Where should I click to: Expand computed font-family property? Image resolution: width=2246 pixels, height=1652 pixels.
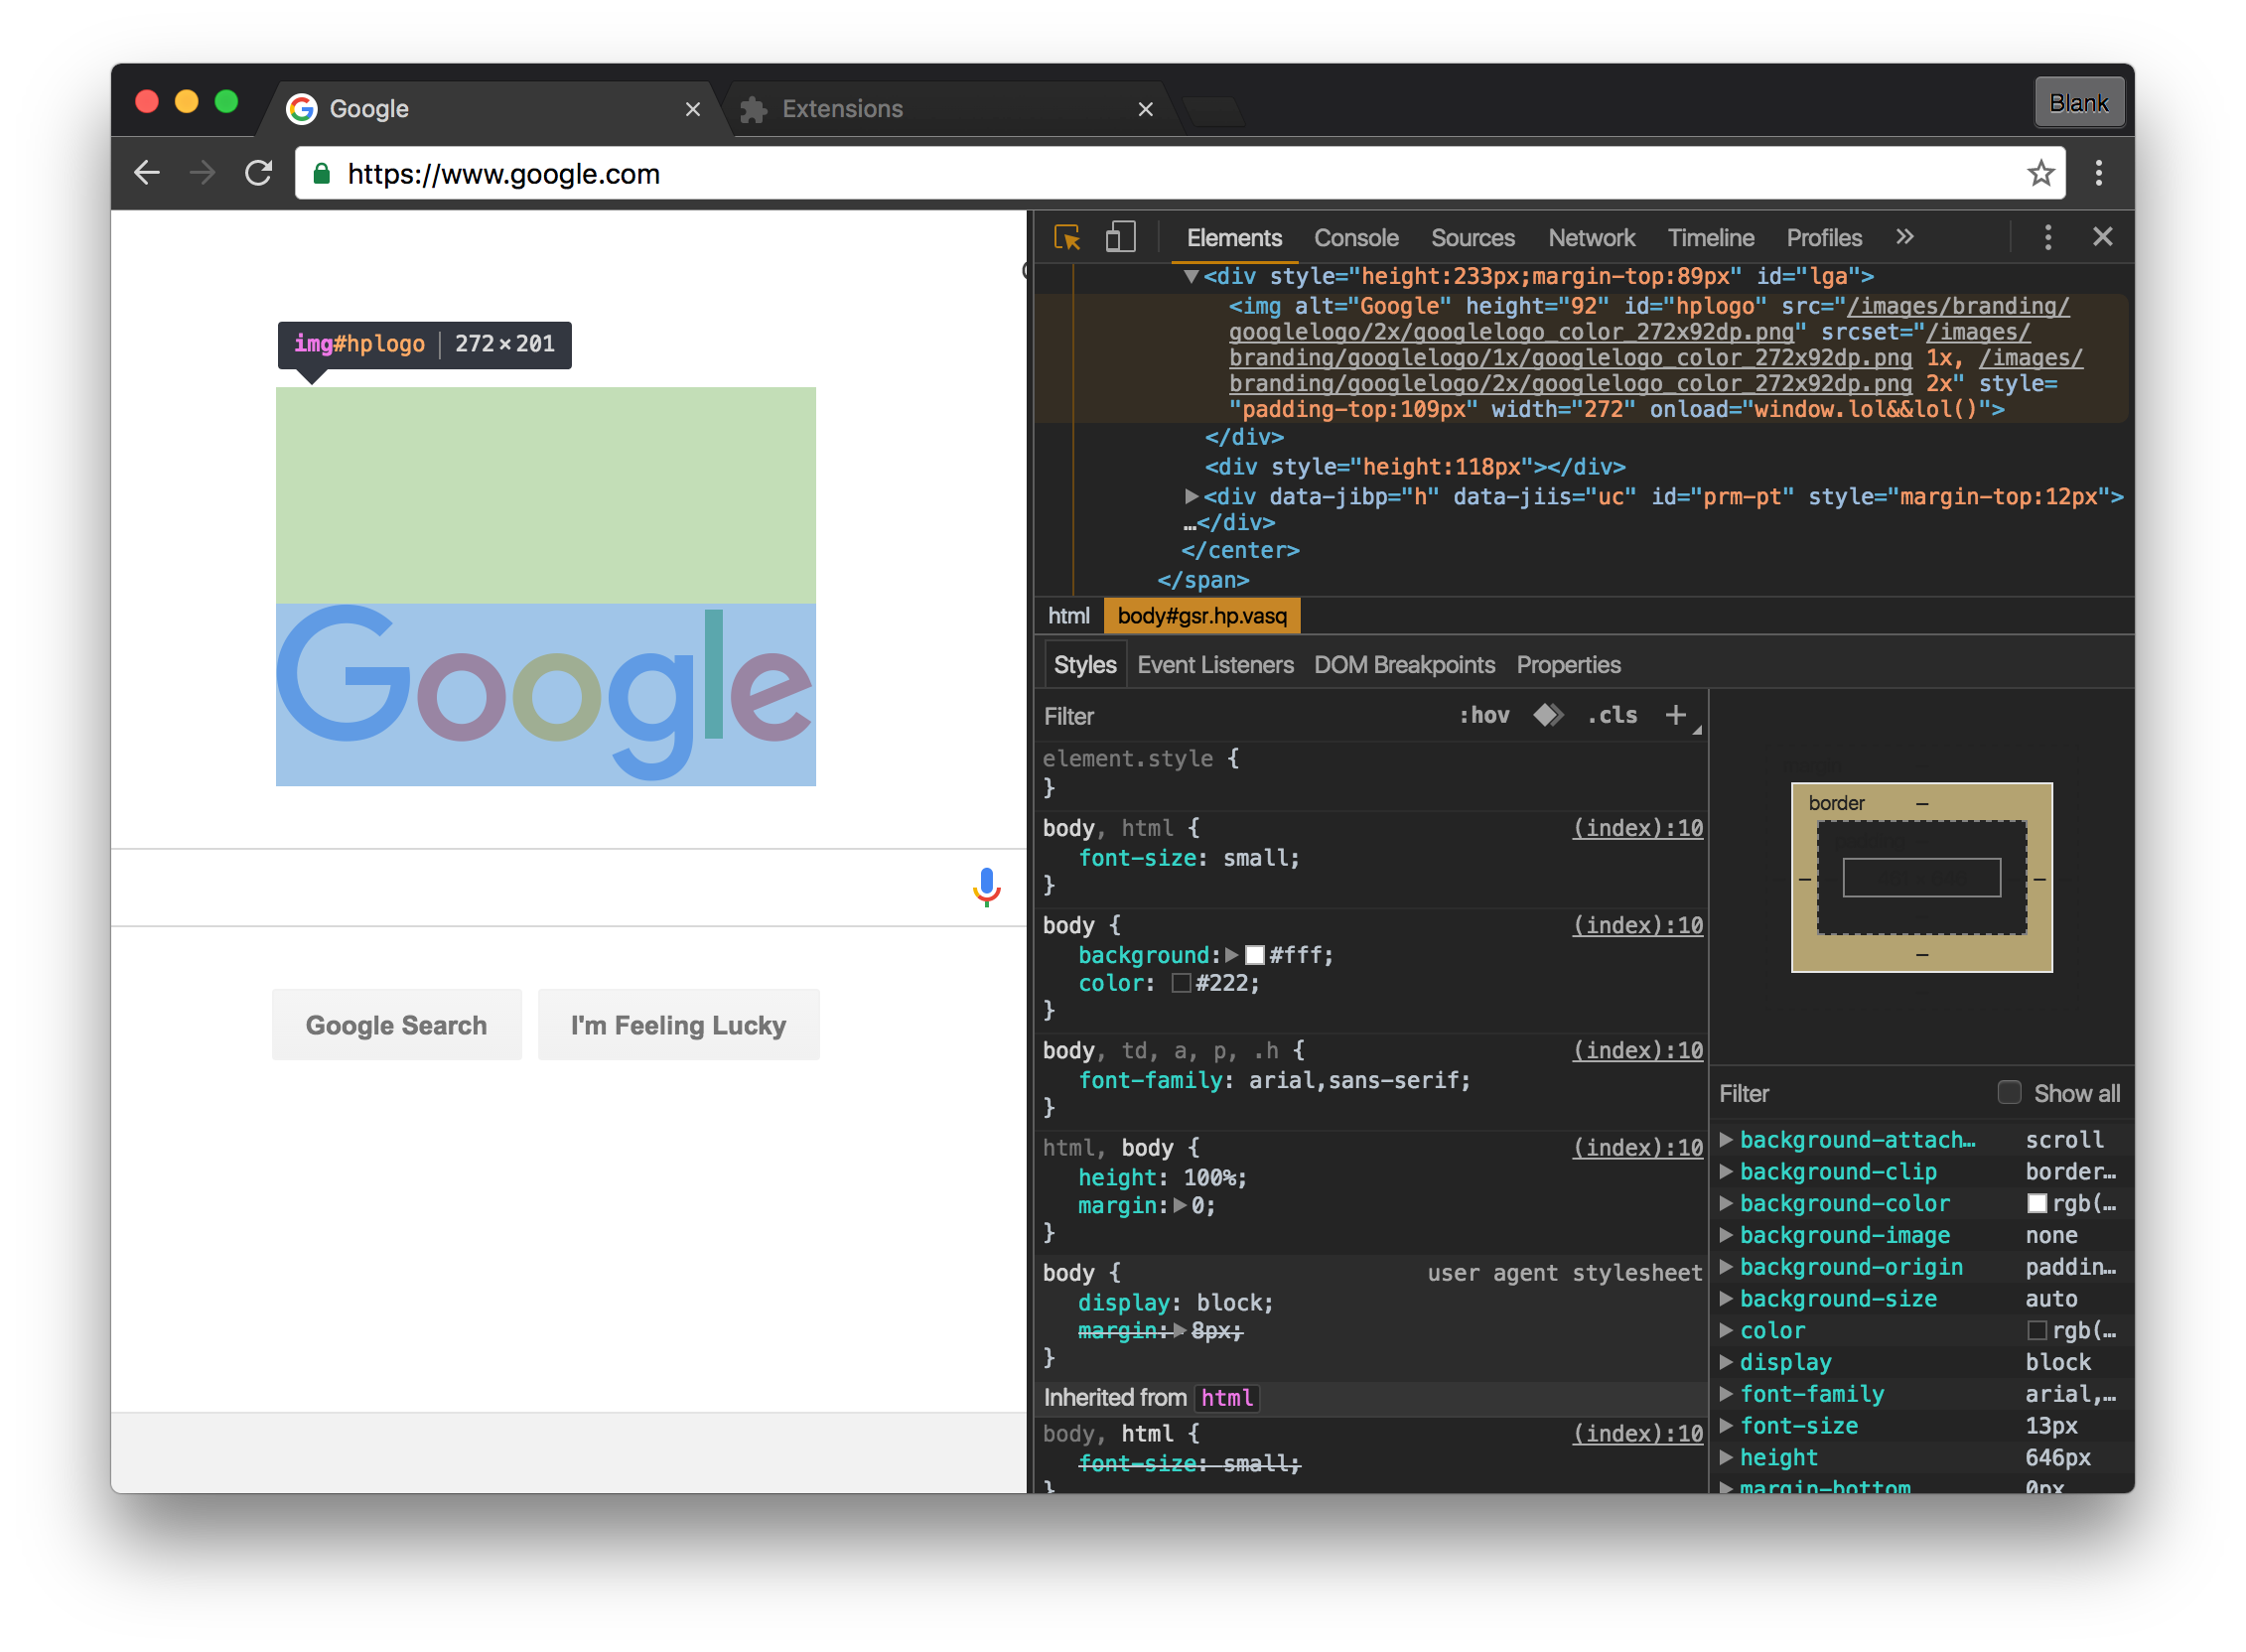1726,1393
